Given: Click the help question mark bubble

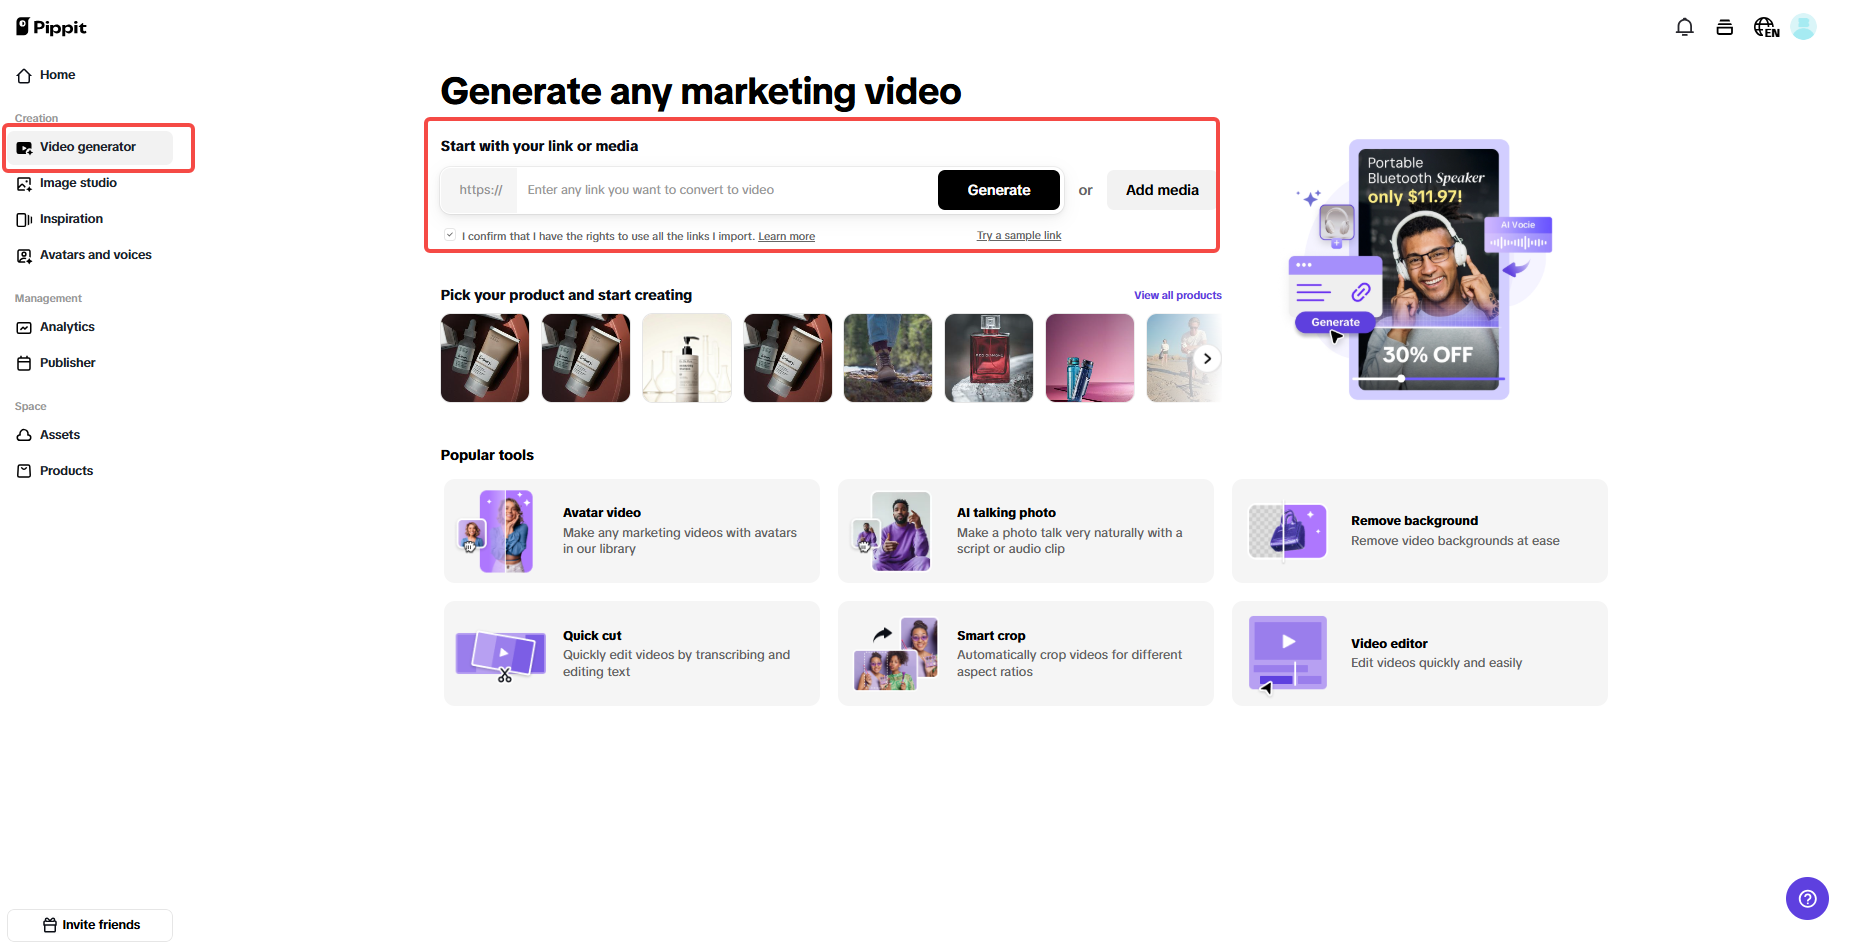Looking at the screenshot, I should point(1807,898).
